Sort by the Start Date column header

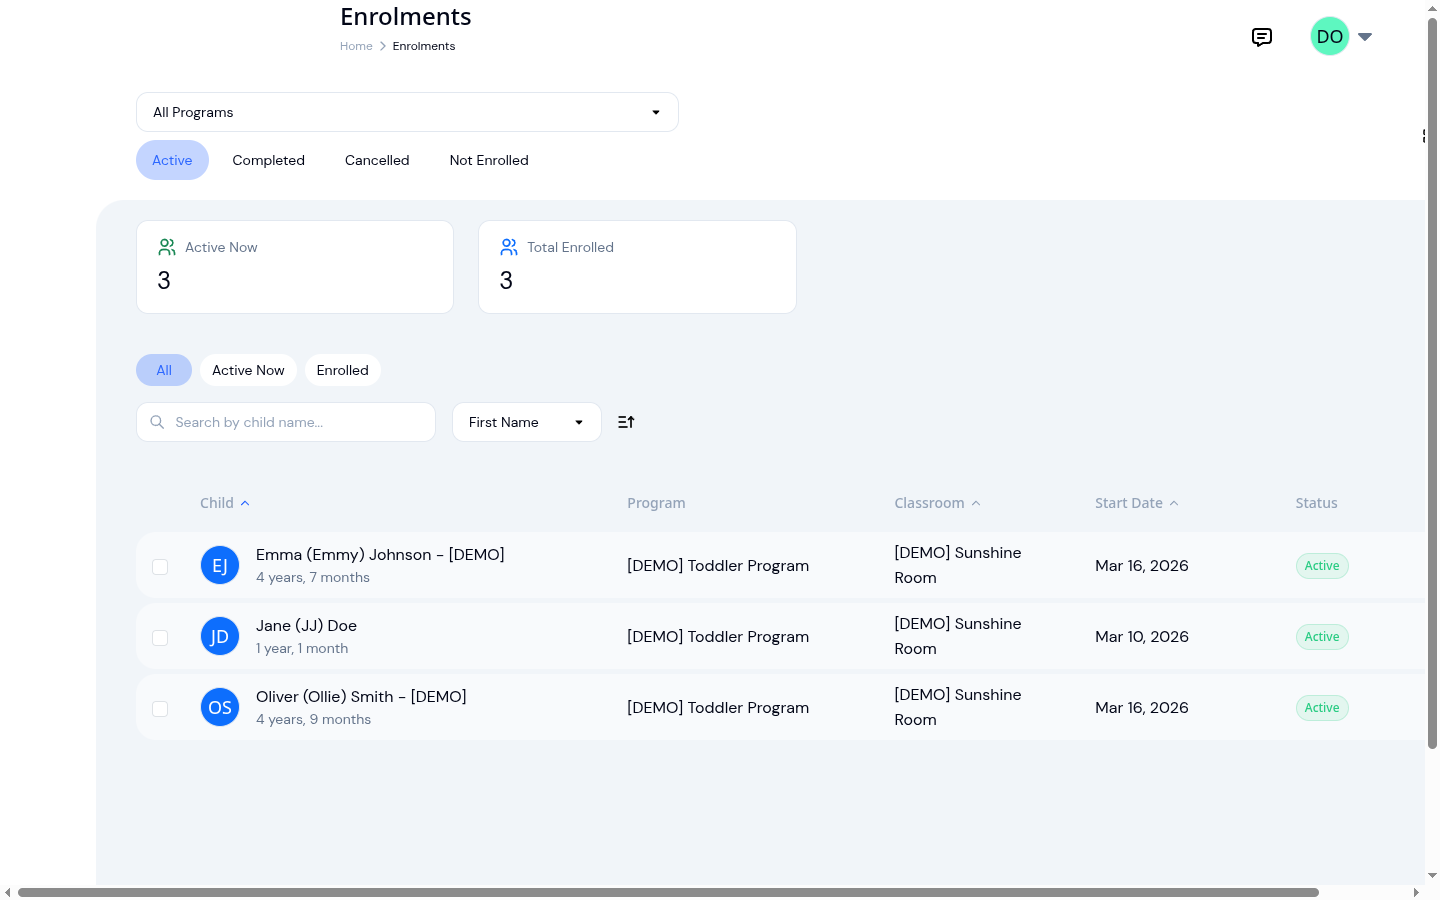point(1137,503)
